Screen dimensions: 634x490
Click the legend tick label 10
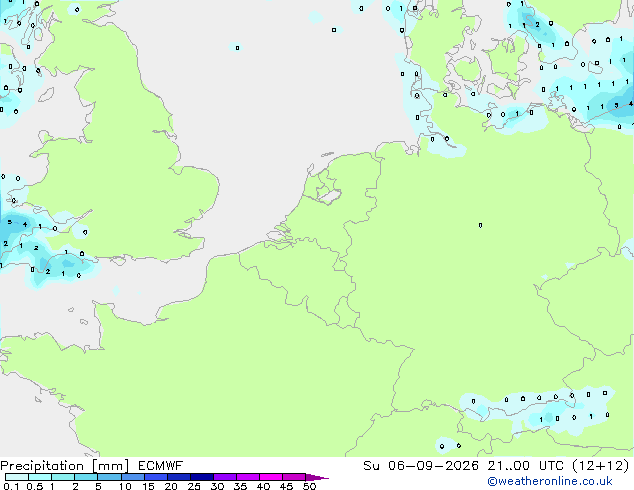coord(125,486)
